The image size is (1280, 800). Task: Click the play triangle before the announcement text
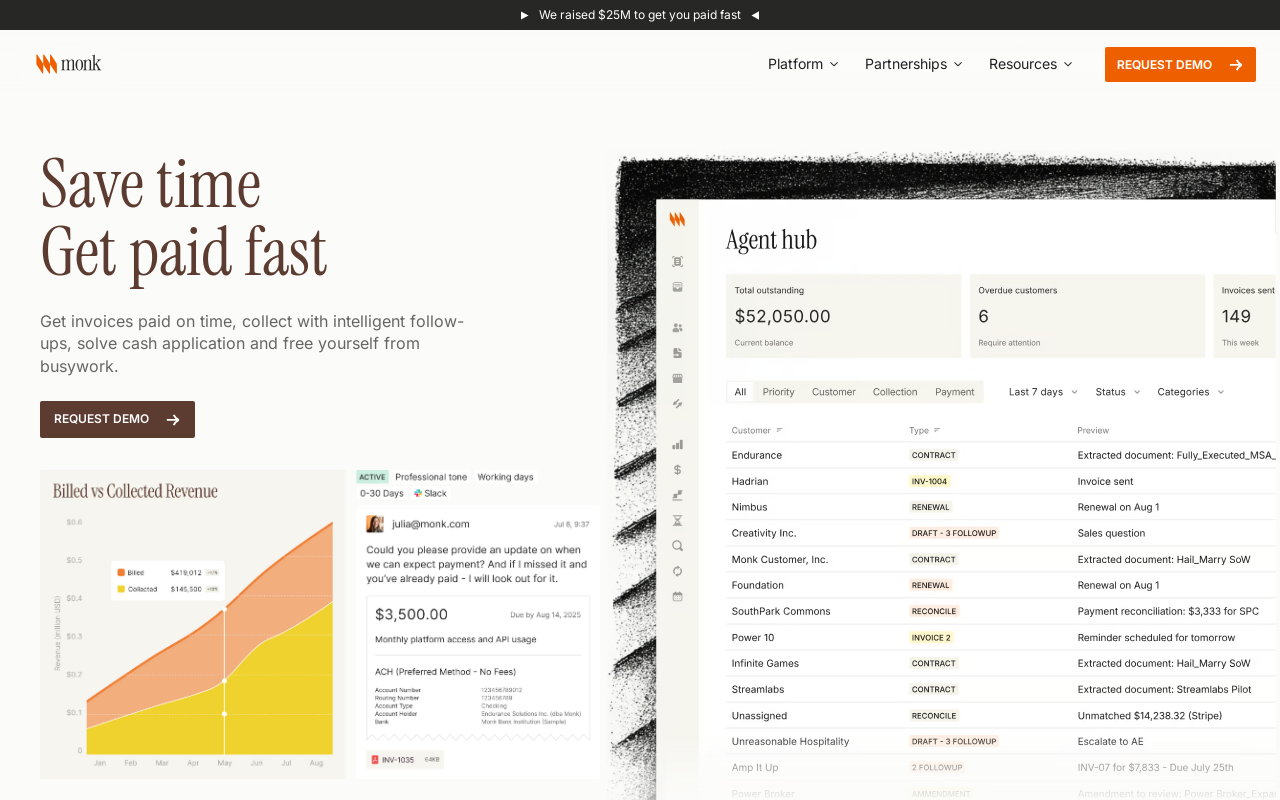(x=525, y=15)
